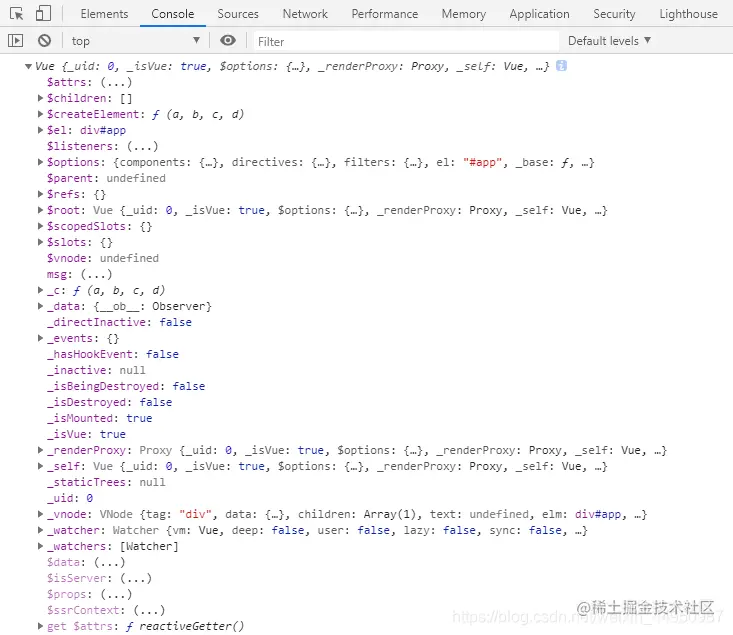Select the $parent: undefined row
Image resolution: width=733 pixels, height=635 pixels.
tap(106, 178)
